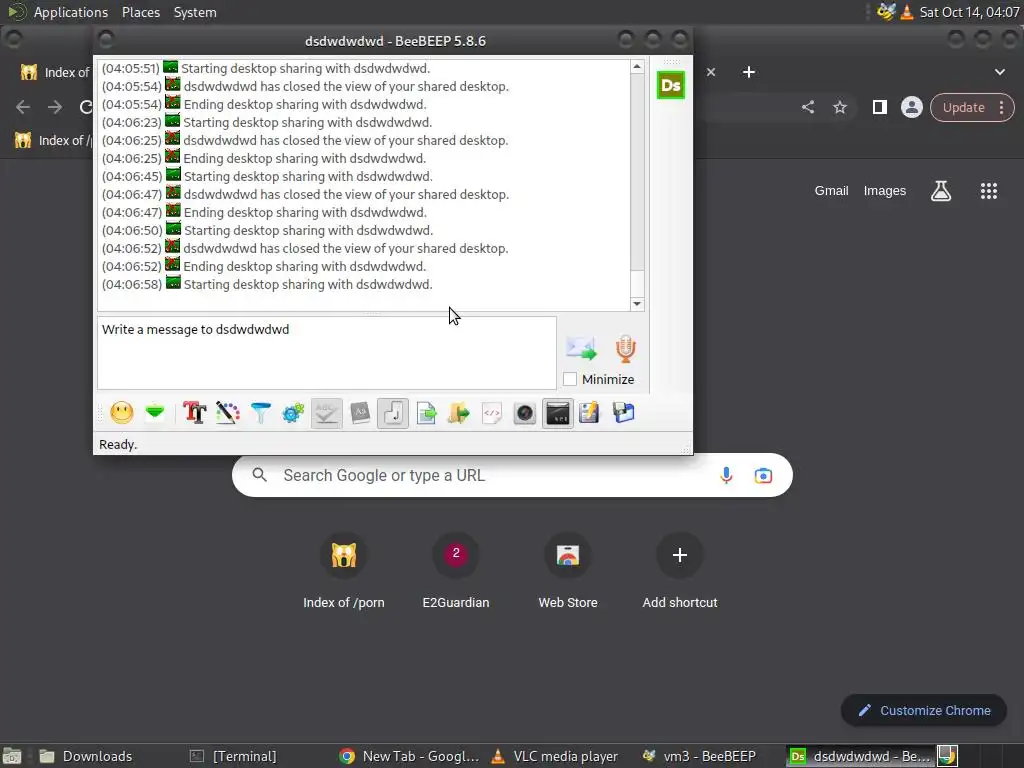Screen dimensions: 1024x768
Task: Click the chat log scrollbar down arrow
Action: click(637, 304)
